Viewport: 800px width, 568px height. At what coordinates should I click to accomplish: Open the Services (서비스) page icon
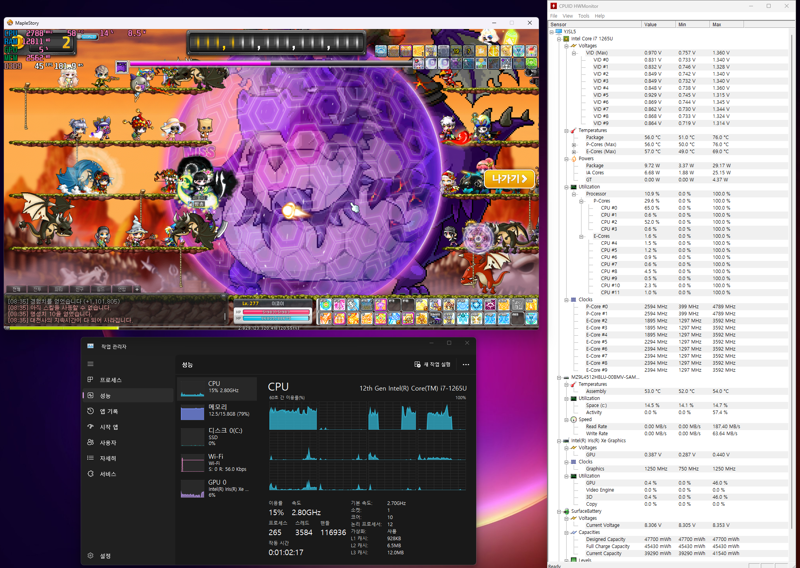[x=90, y=474]
